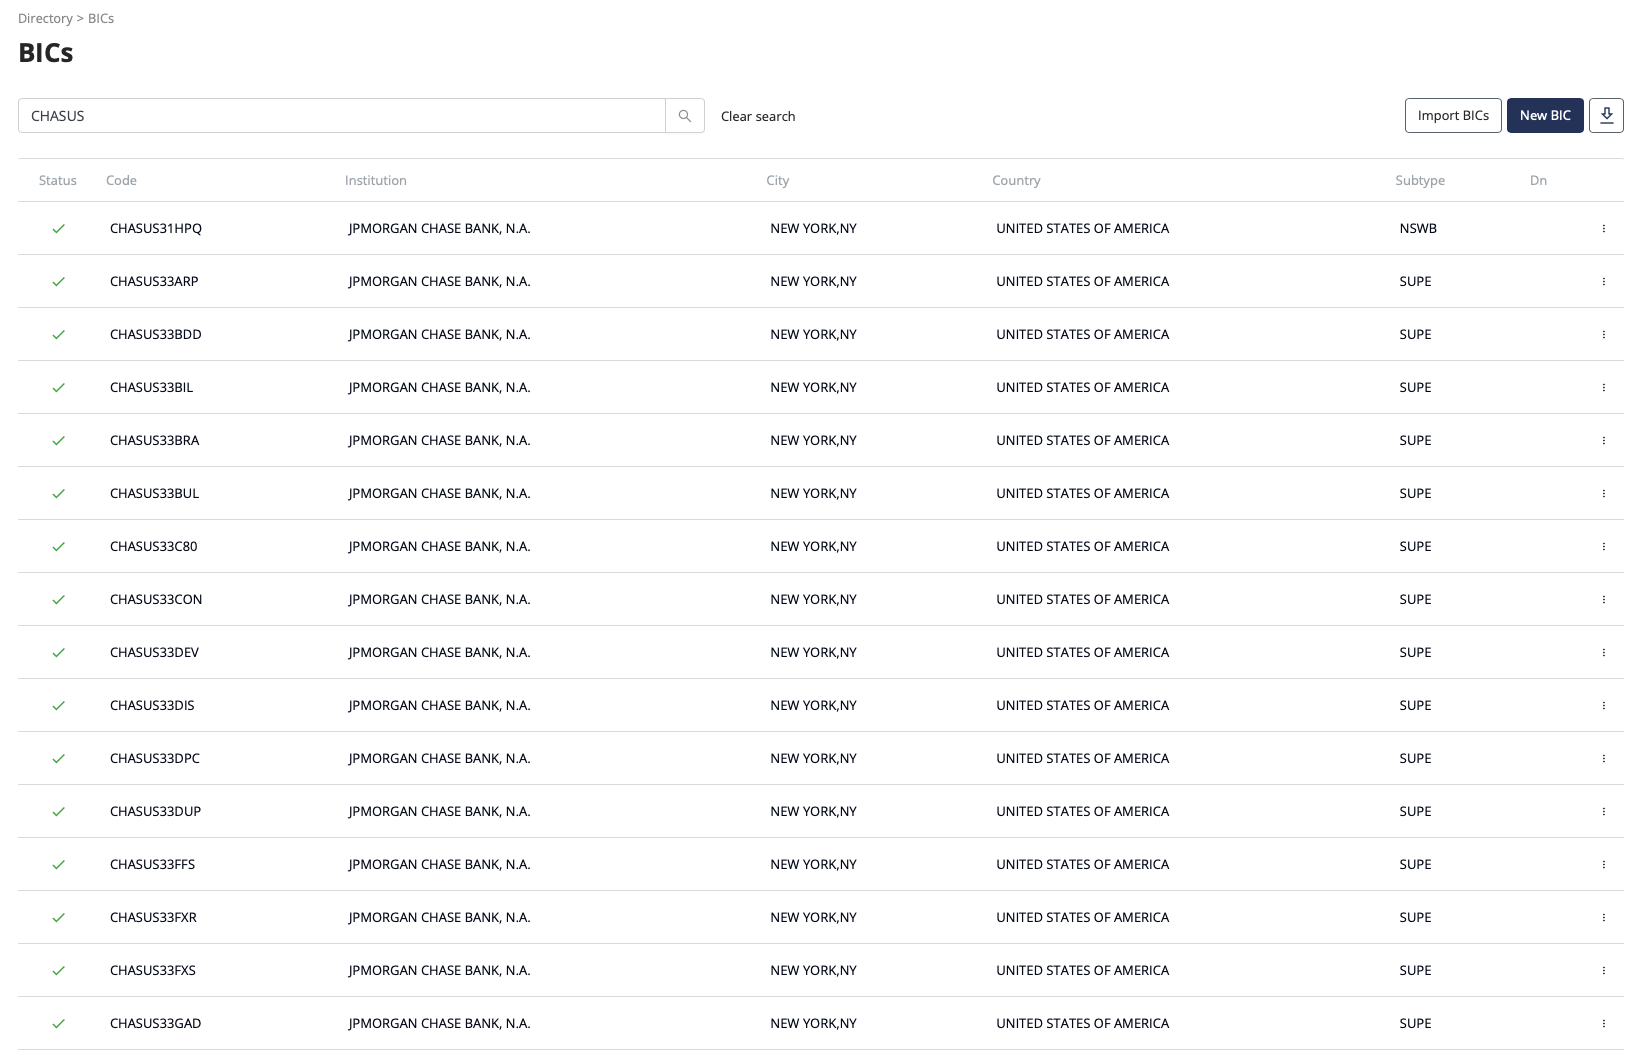This screenshot has width=1636, height=1061.
Task: Click the BICs page heading
Action: [x=46, y=53]
